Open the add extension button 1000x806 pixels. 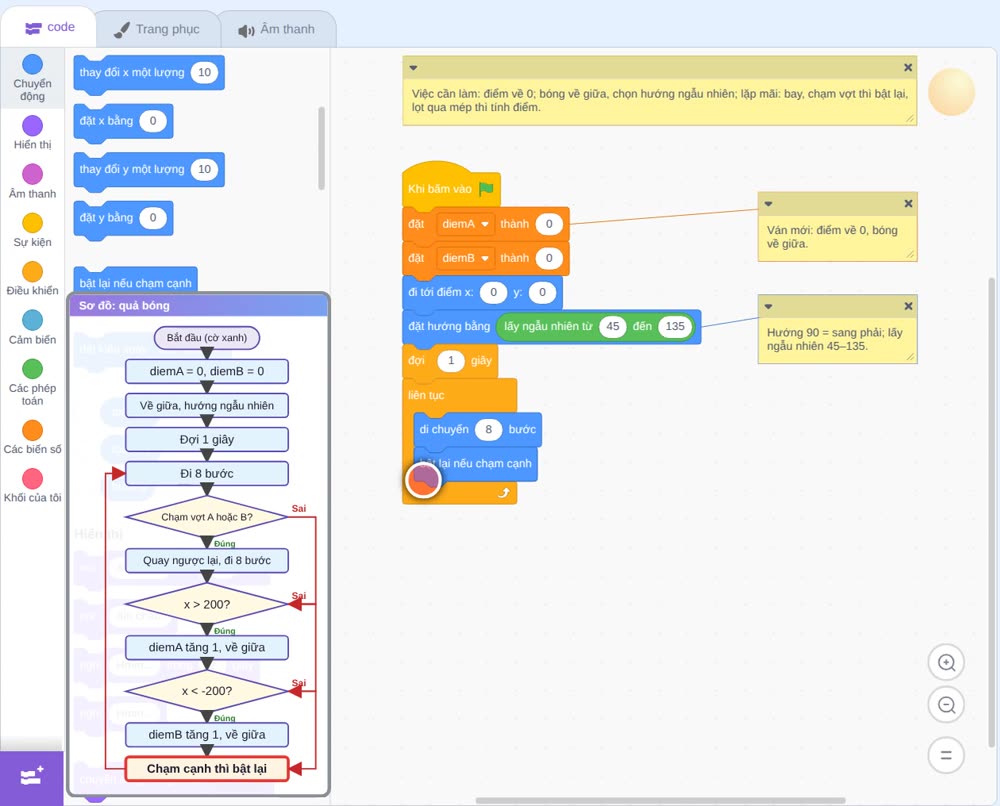(x=32, y=777)
